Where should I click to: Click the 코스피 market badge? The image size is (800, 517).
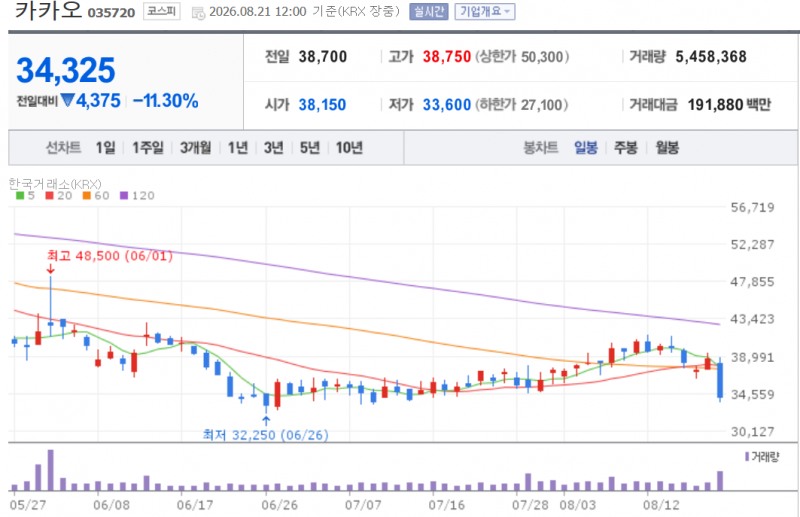pyautogui.click(x=162, y=11)
